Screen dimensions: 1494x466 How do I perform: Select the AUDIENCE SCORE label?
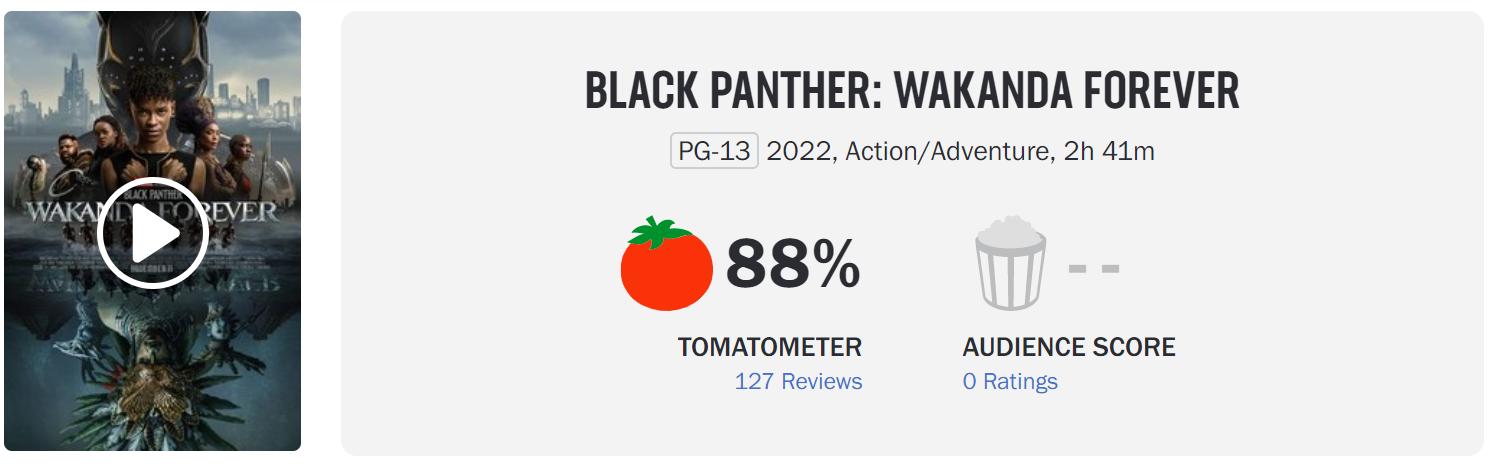tap(1069, 347)
